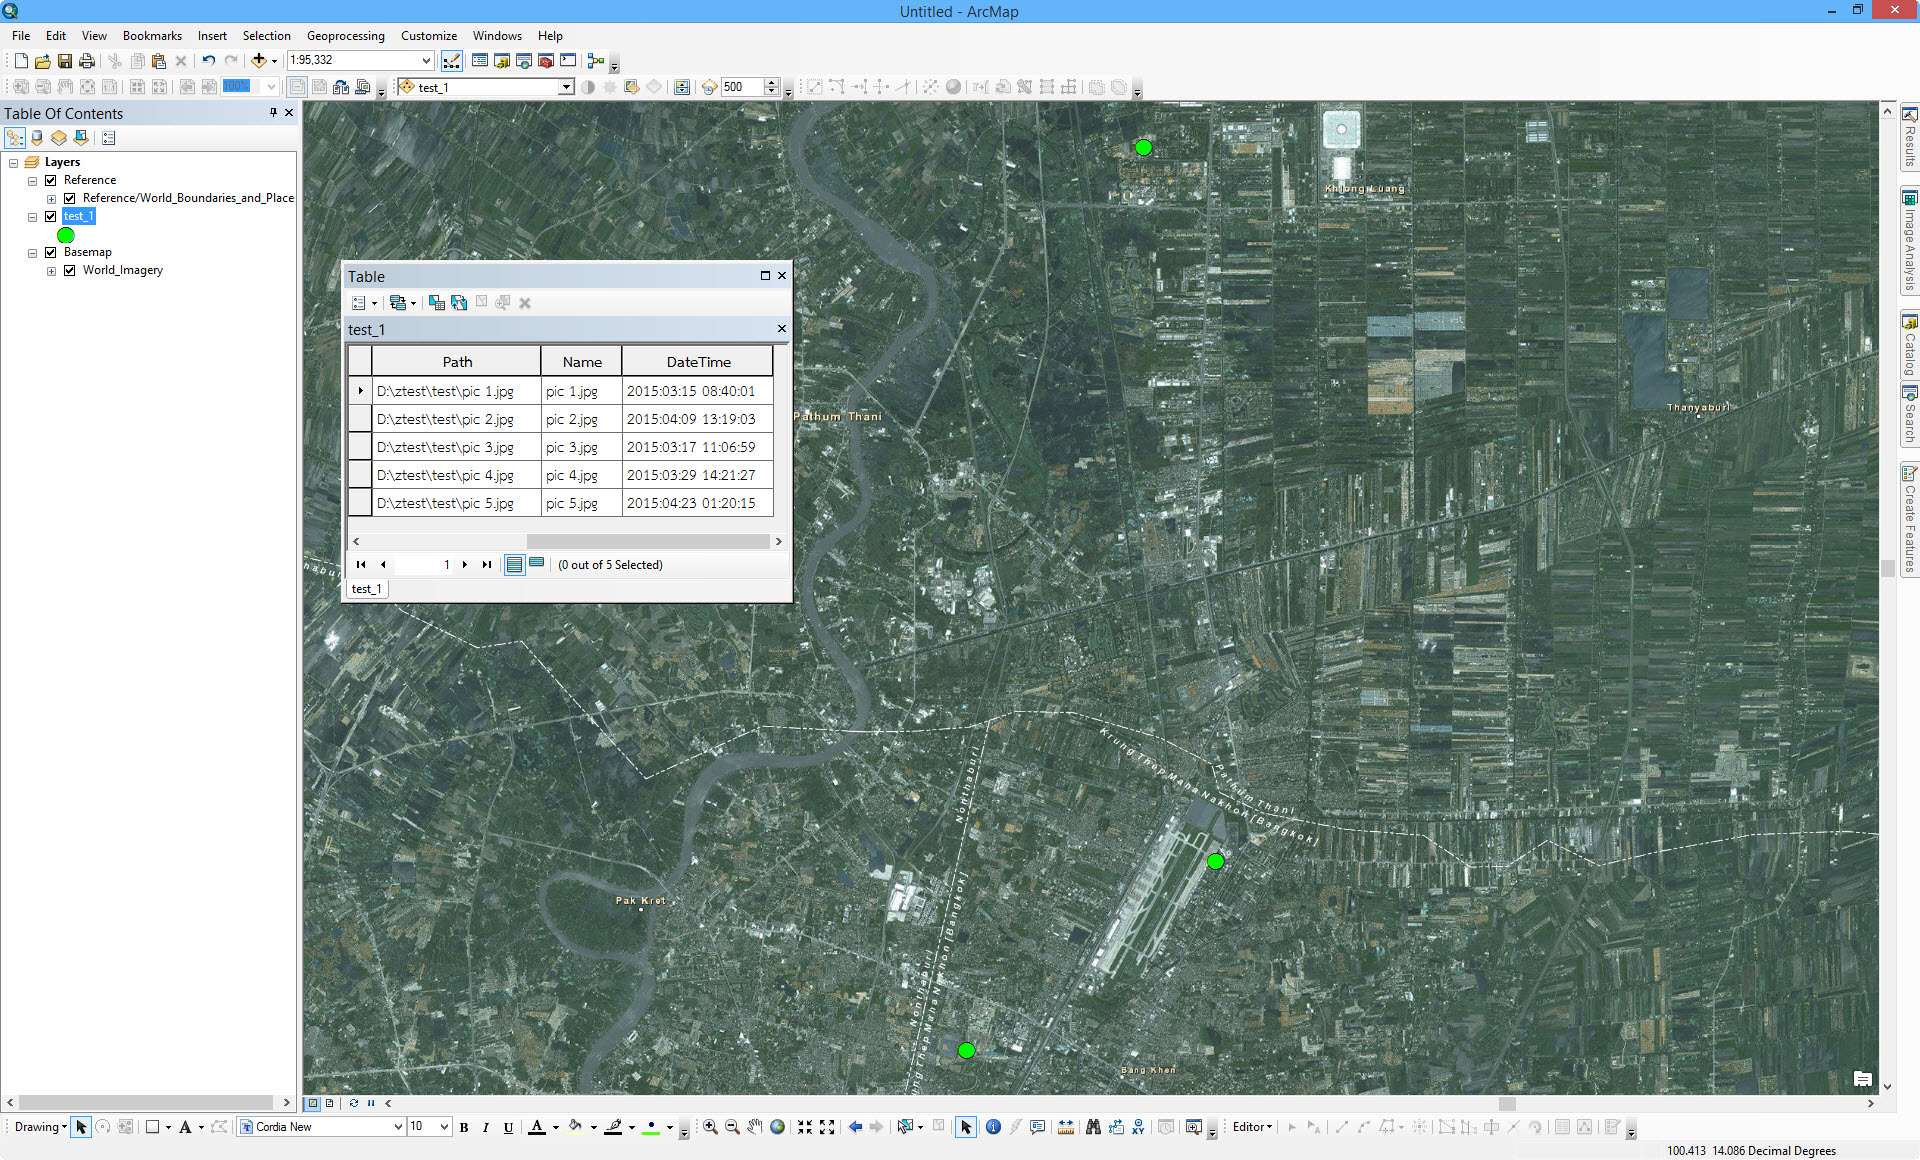This screenshot has width=1920, height=1160.
Task: Open the Search side panel tab
Action: tap(1909, 415)
